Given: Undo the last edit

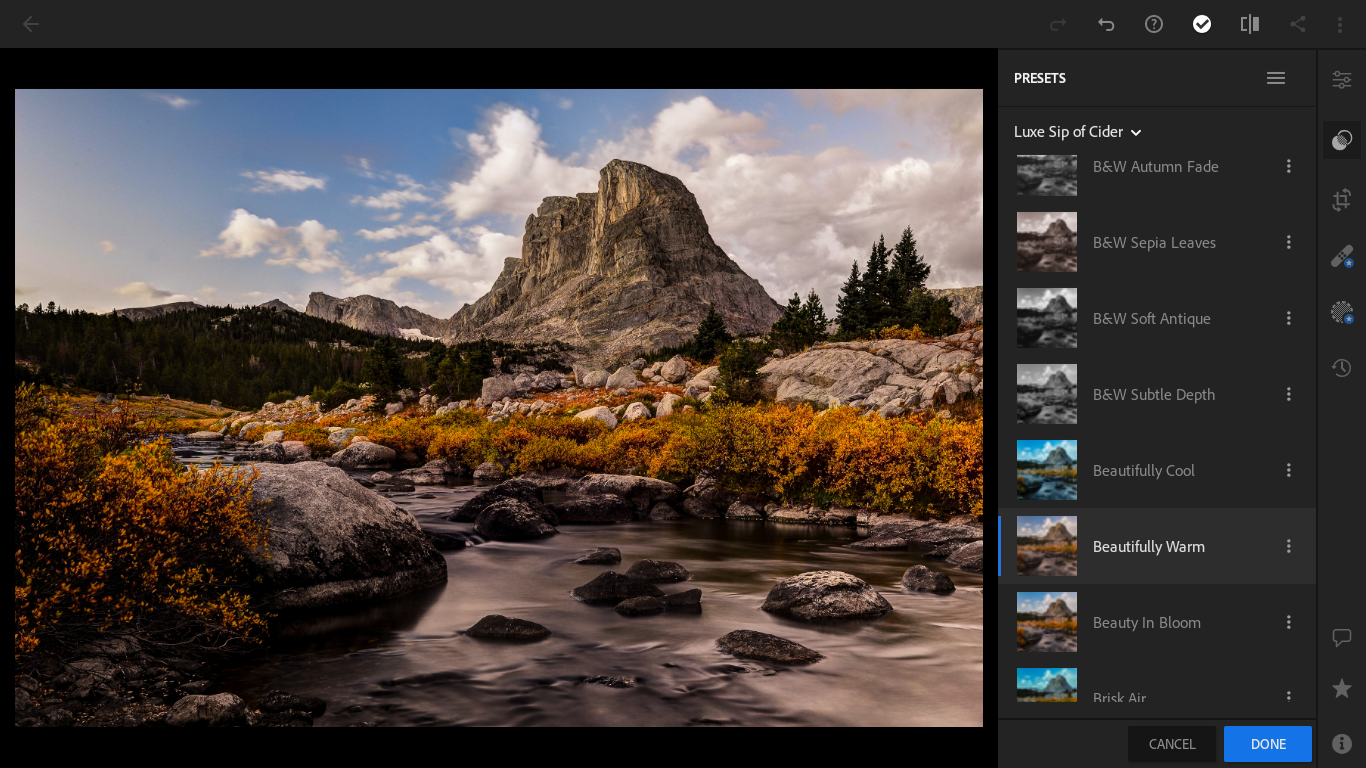Looking at the screenshot, I should coord(1106,24).
